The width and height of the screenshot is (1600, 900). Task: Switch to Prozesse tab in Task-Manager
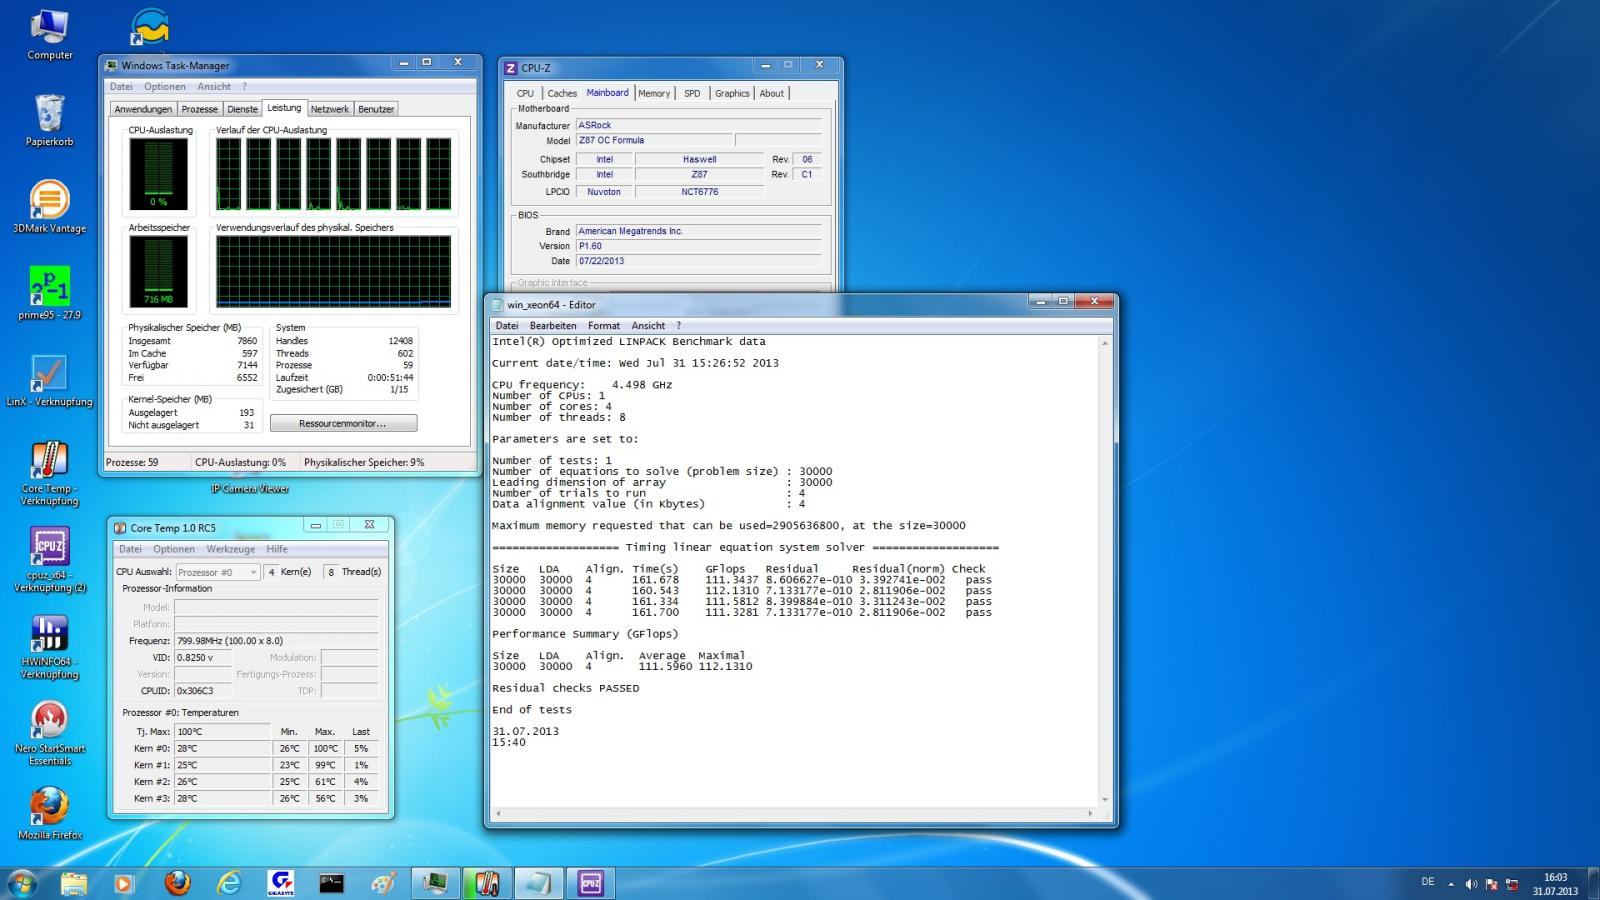[199, 109]
